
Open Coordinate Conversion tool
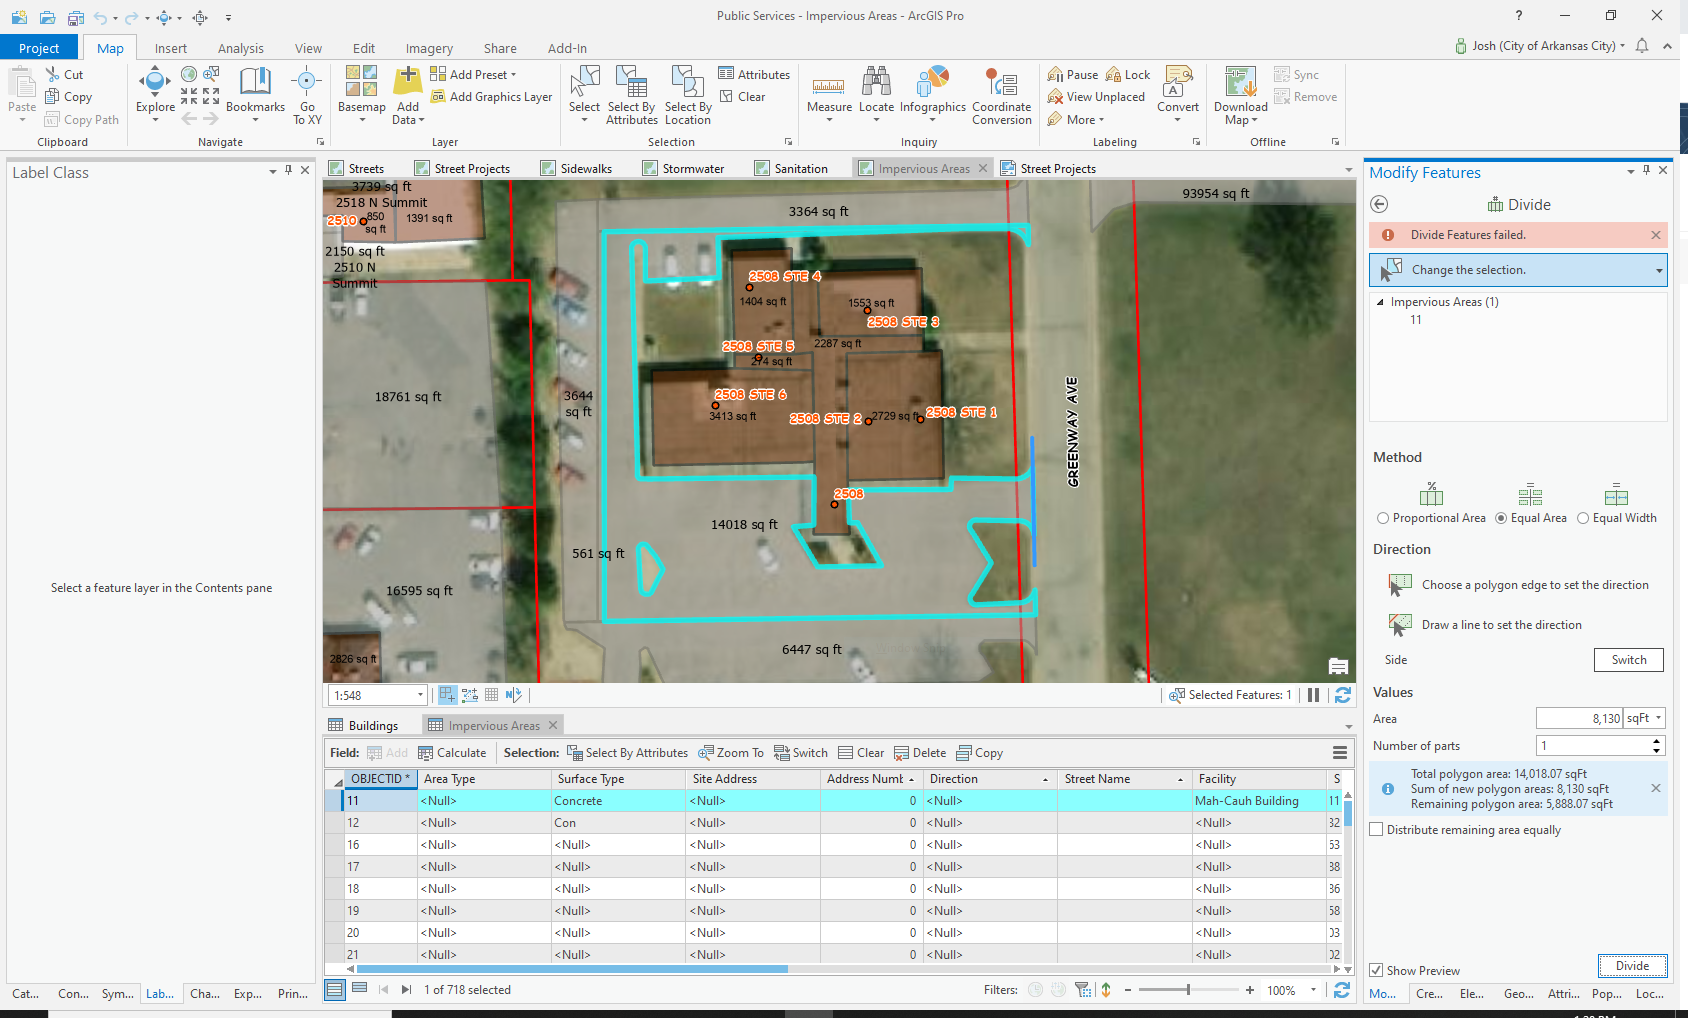[x=1001, y=95]
